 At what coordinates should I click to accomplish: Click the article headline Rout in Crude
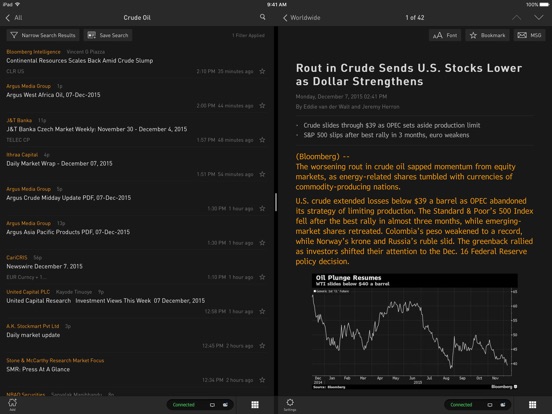tap(409, 75)
